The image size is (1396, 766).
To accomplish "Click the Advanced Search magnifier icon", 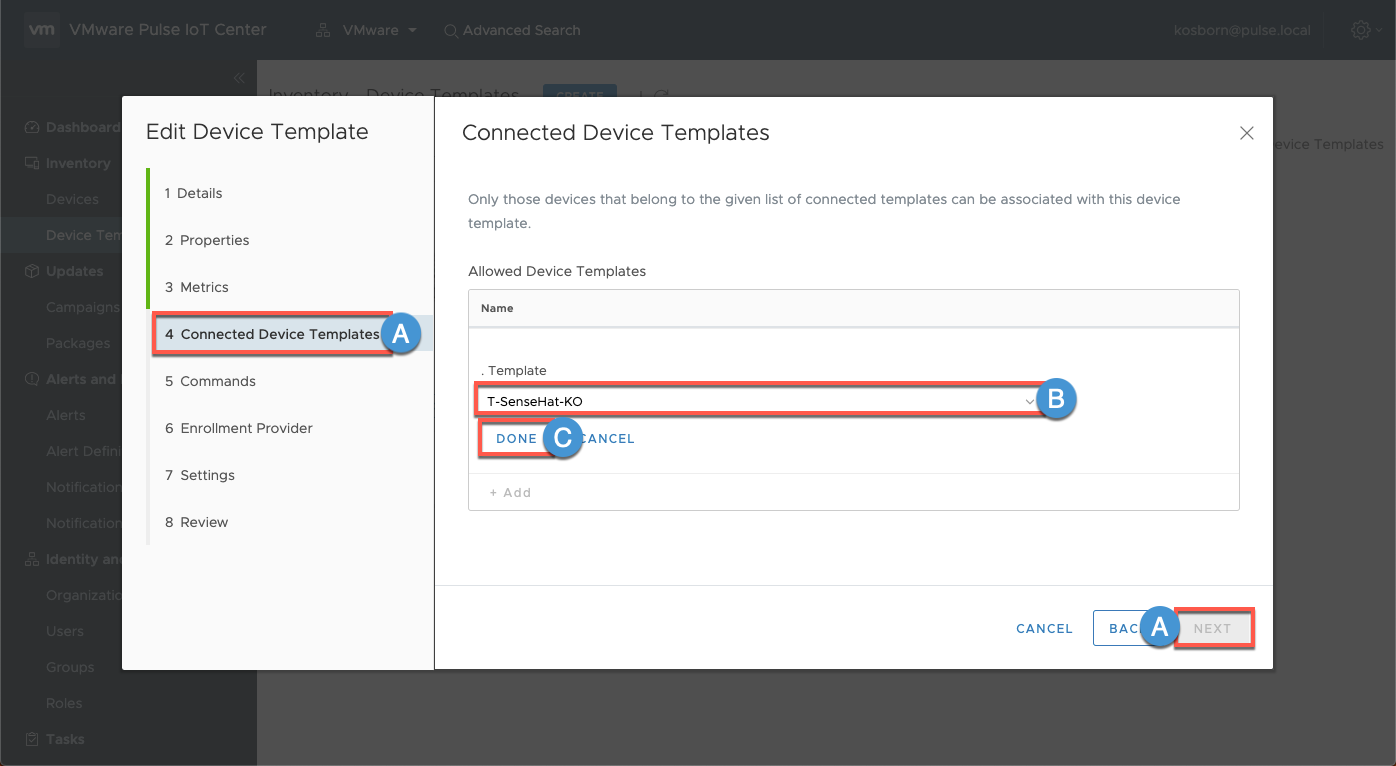I will point(451,31).
